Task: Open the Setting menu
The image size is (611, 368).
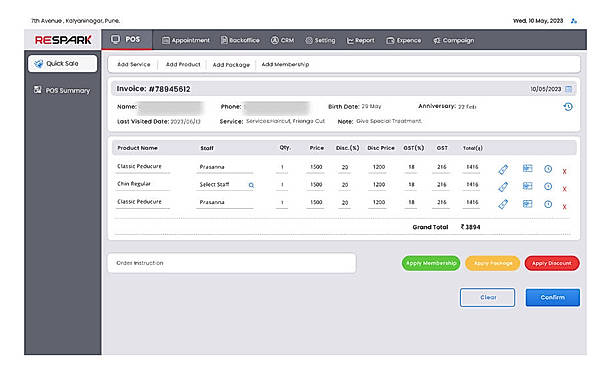Action: (x=320, y=40)
